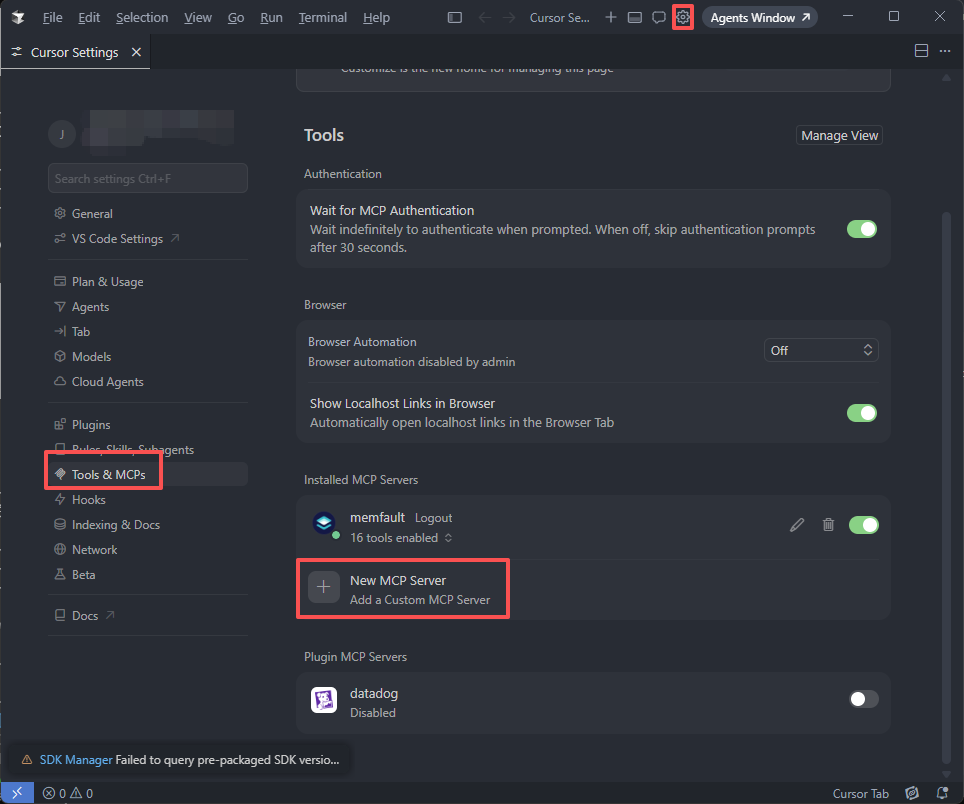Open the Help menu

(x=376, y=17)
